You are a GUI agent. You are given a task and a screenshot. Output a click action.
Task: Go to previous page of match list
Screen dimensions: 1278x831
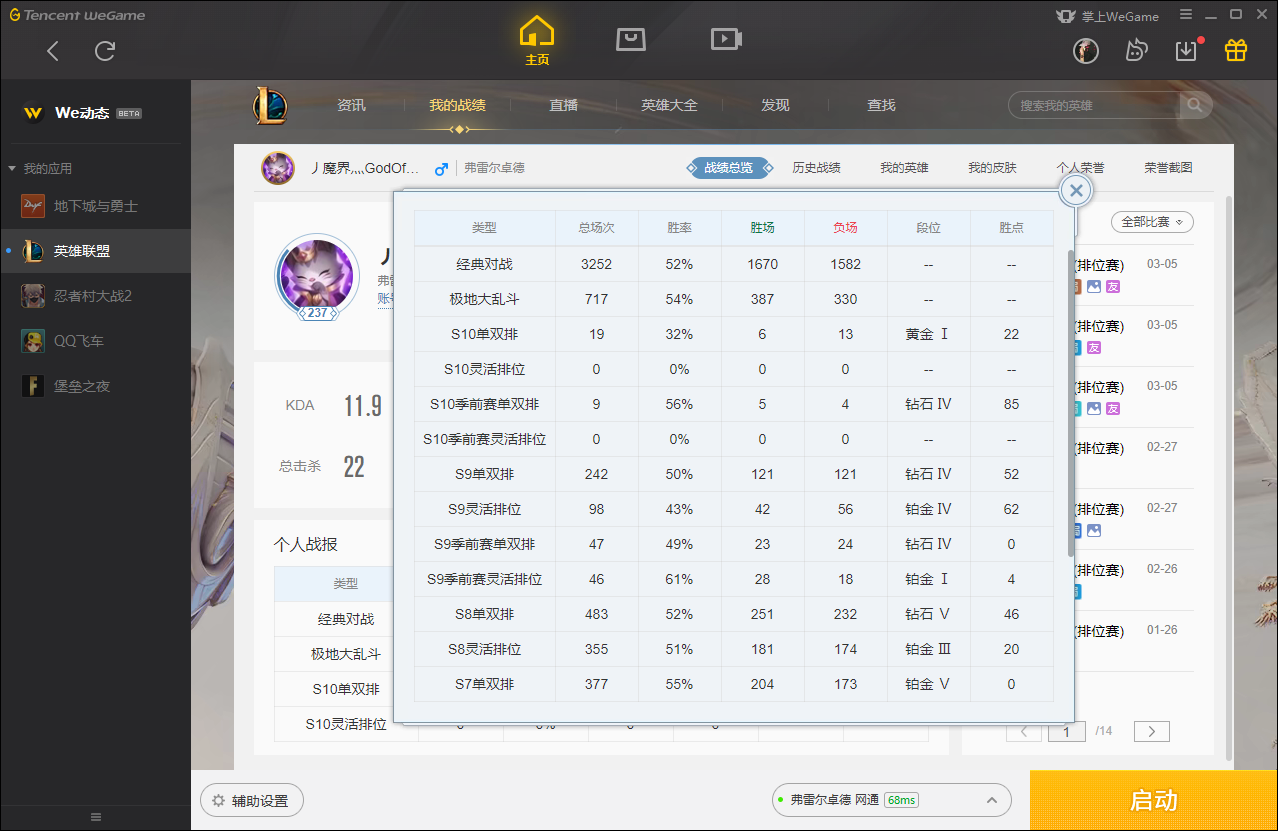coord(1024,732)
